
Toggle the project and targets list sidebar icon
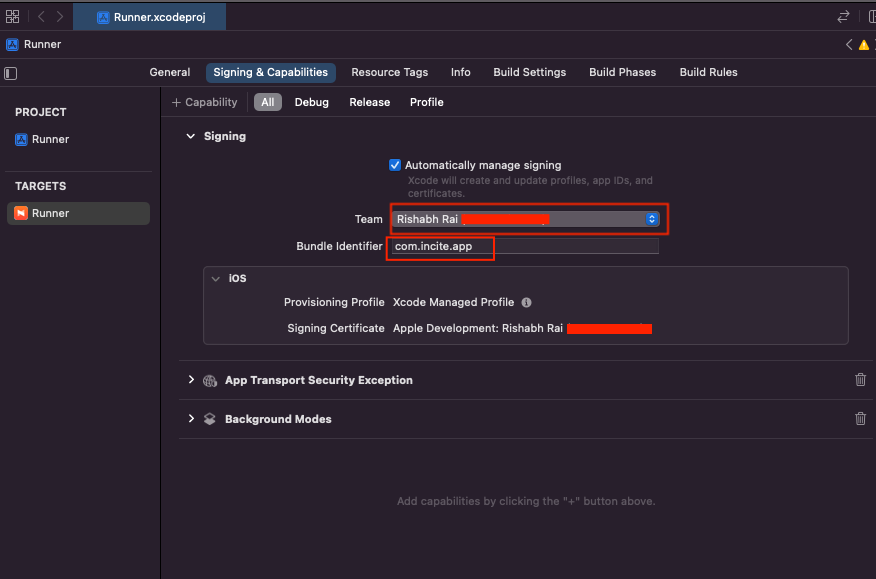coord(11,73)
